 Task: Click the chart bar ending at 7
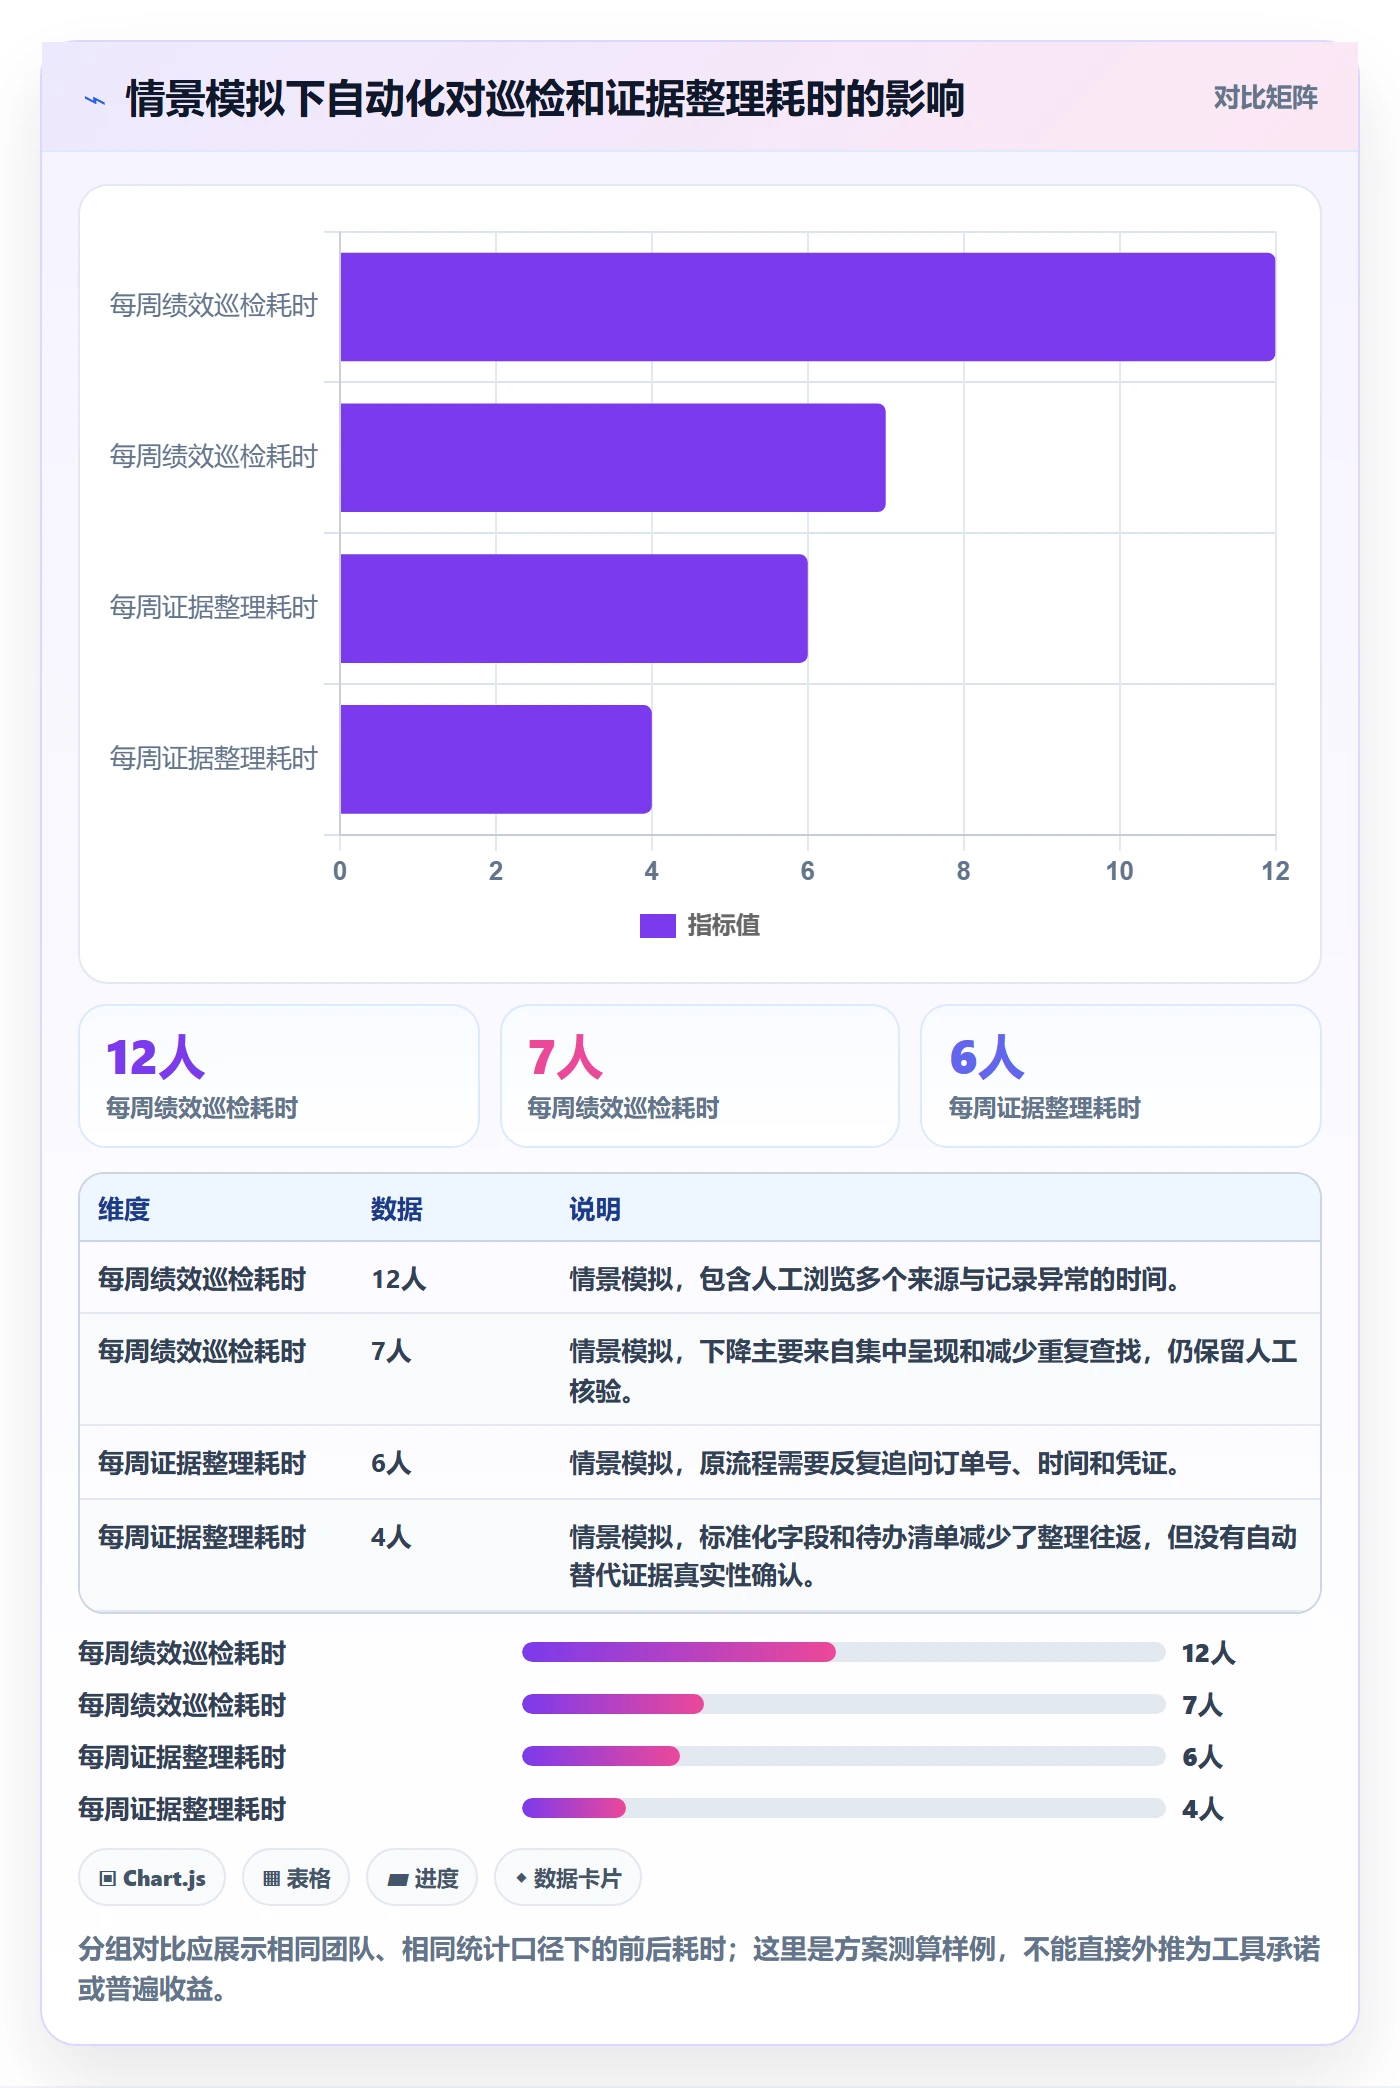tap(613, 458)
